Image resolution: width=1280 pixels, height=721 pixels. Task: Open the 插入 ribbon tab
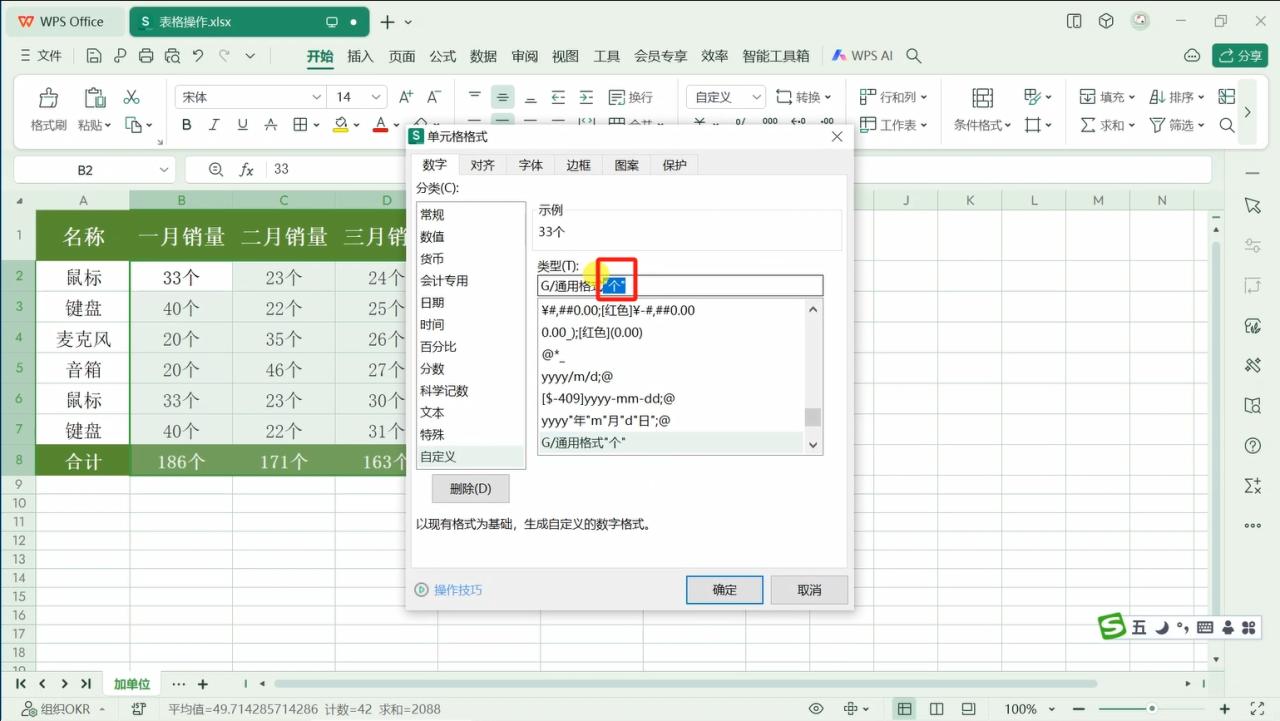tap(360, 56)
